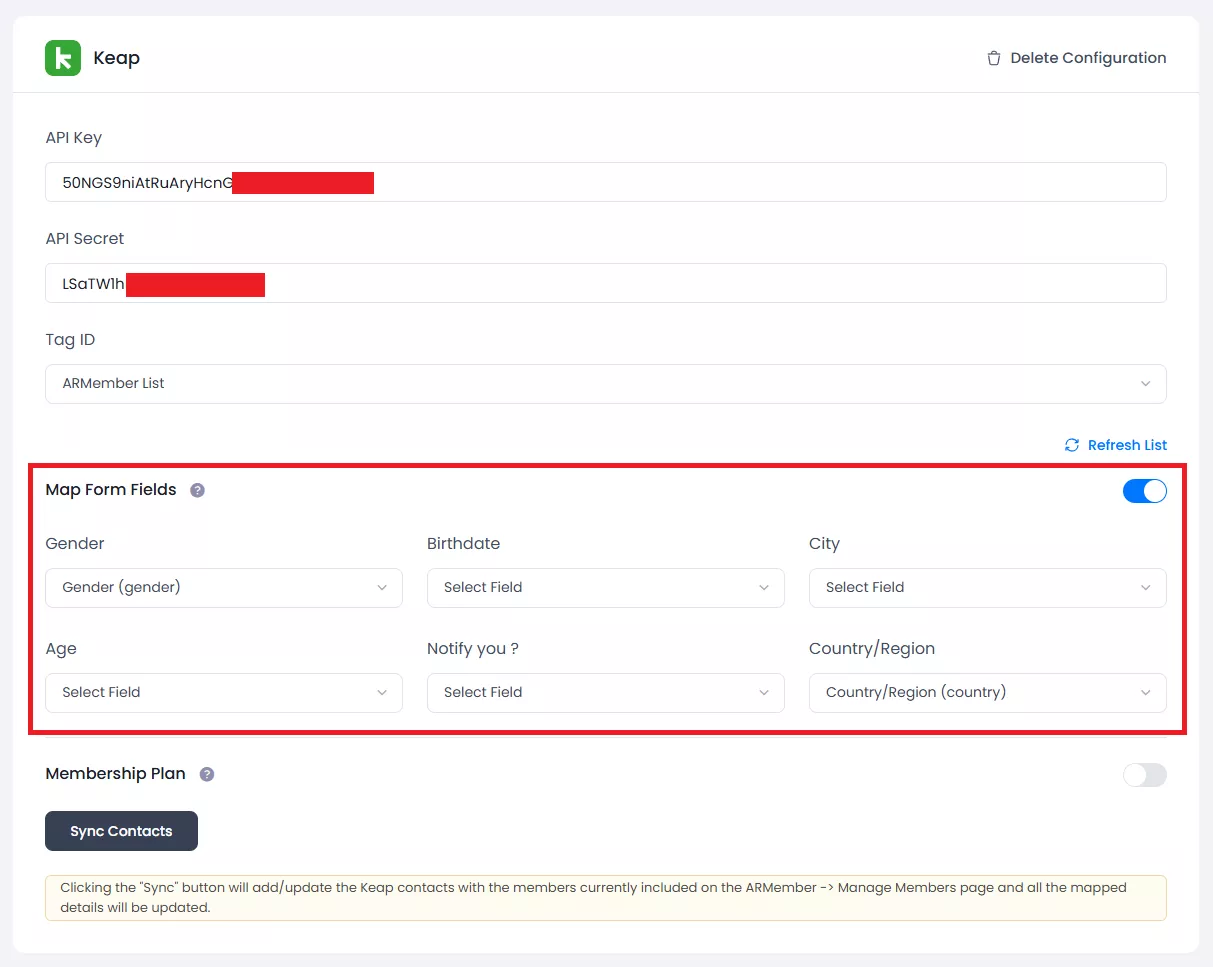
Task: Click the green Keap logo icon
Action: [63, 58]
